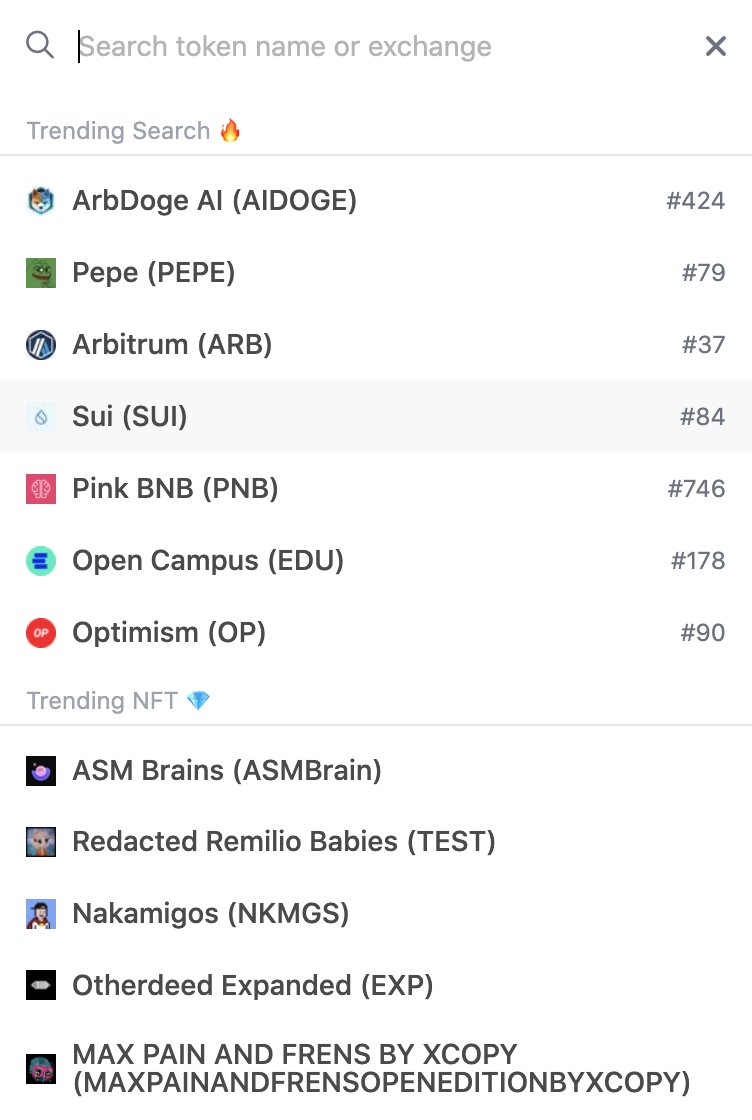Open MAX PAIN AND FRENS BY XCOPY
The width and height of the screenshot is (752, 1120).
pyautogui.click(x=376, y=1069)
